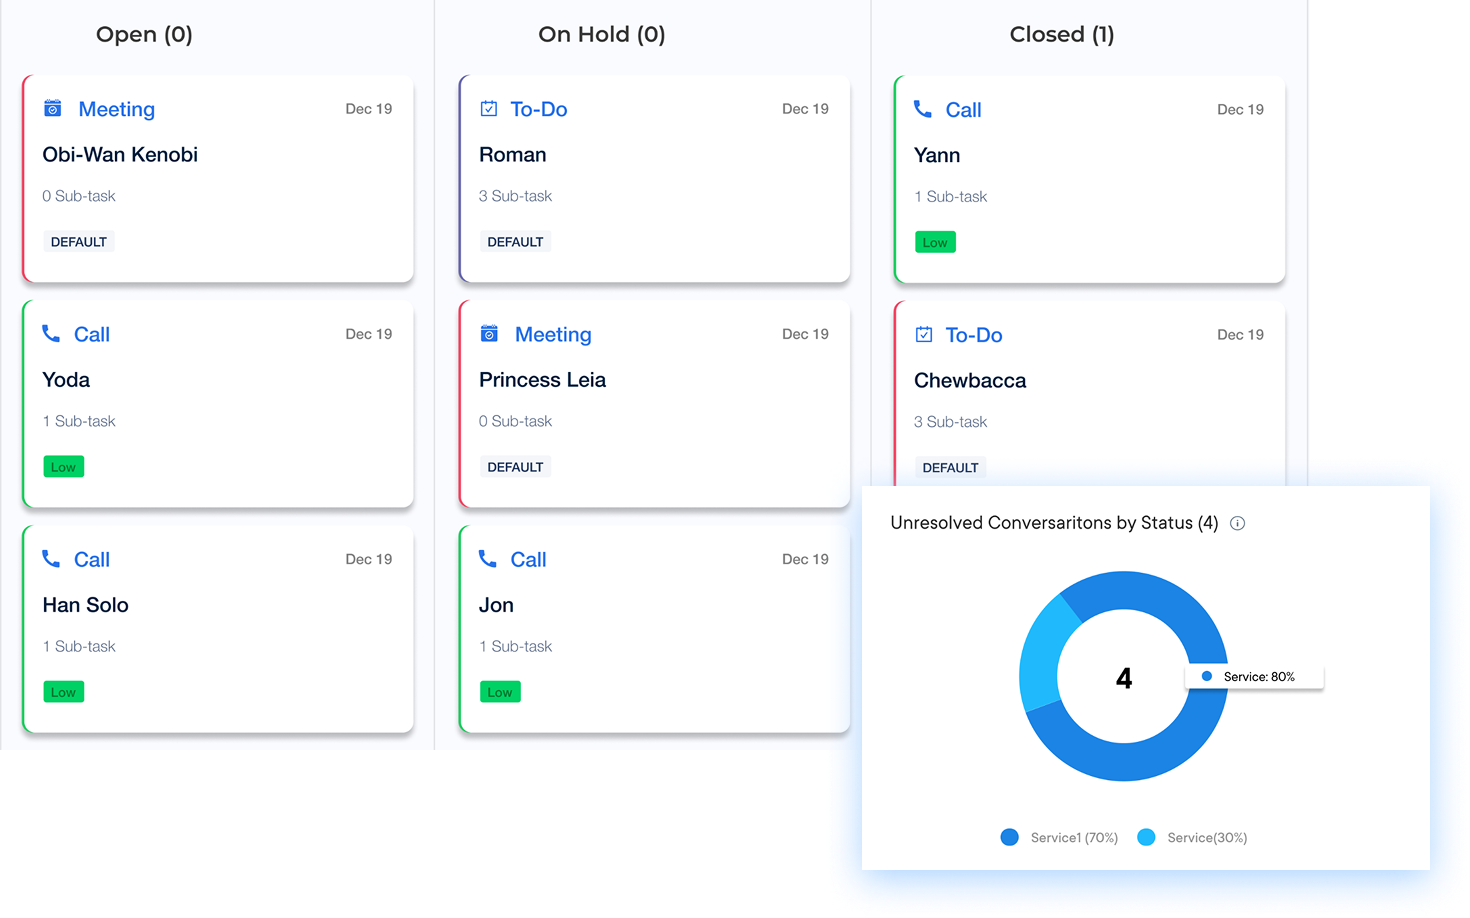The width and height of the screenshot is (1470, 918).
Task: Click 3 Sub-task on Chewbacca card
Action: point(951,422)
